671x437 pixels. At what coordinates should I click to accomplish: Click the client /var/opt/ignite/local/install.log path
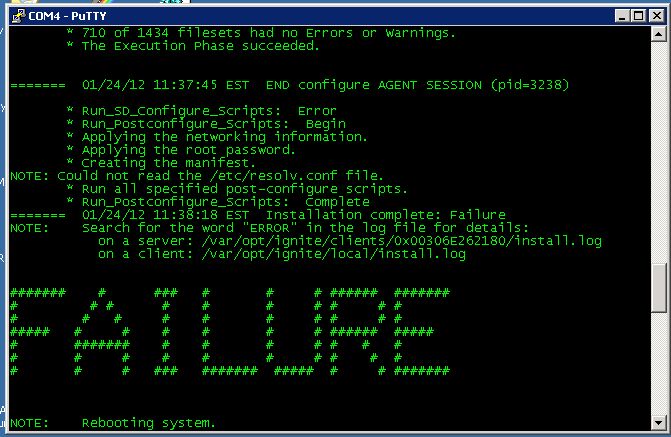tap(334, 254)
